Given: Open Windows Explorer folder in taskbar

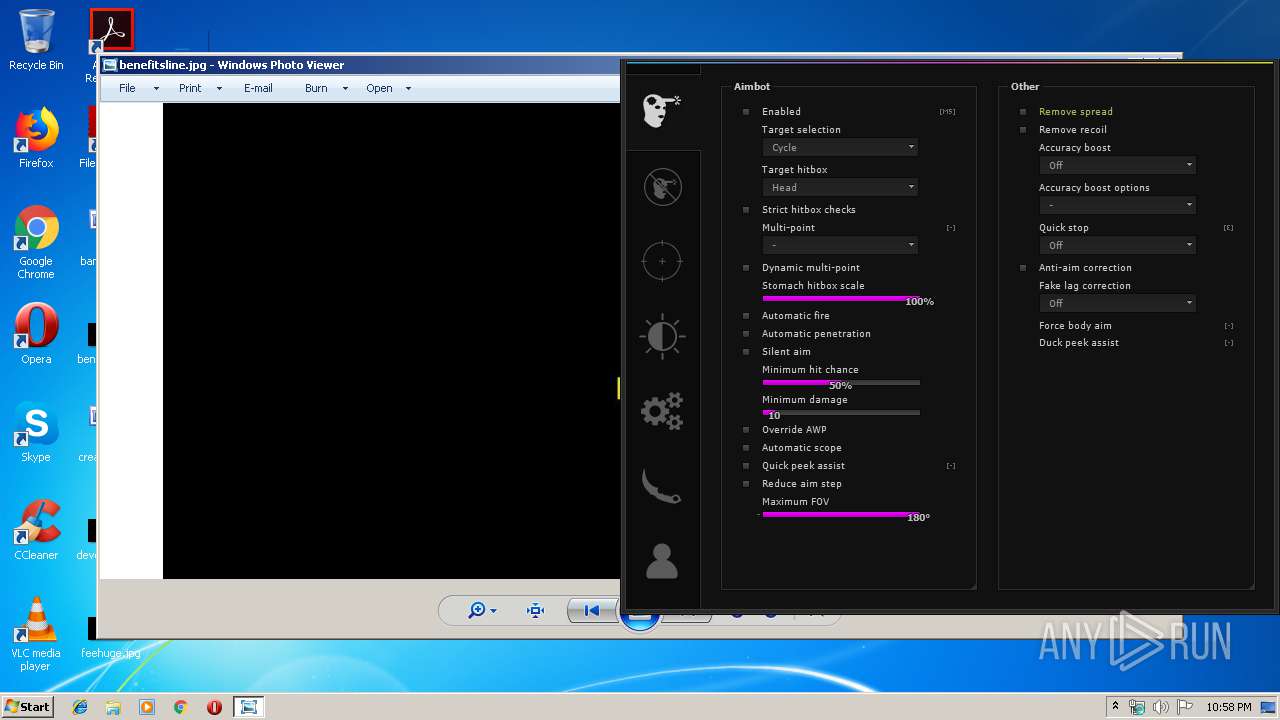Looking at the screenshot, I should [x=113, y=707].
